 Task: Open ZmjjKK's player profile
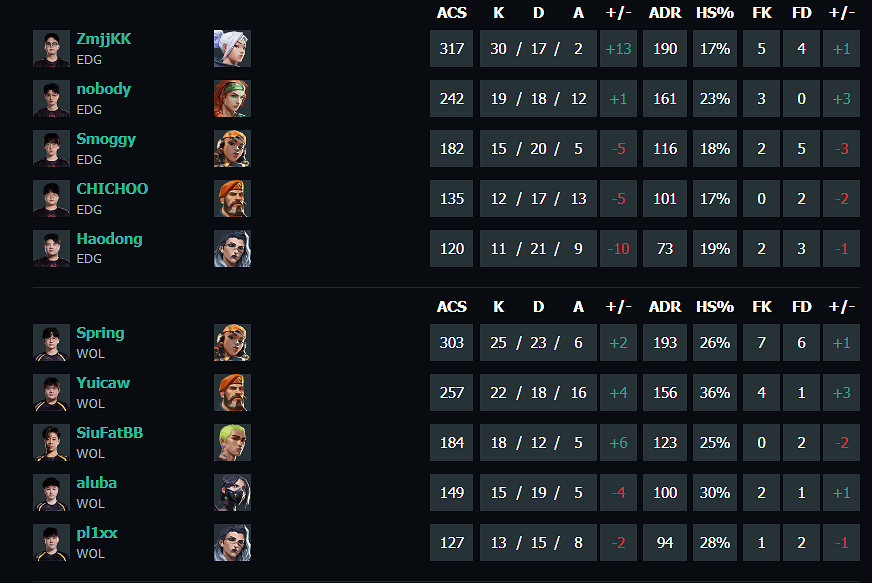103,38
